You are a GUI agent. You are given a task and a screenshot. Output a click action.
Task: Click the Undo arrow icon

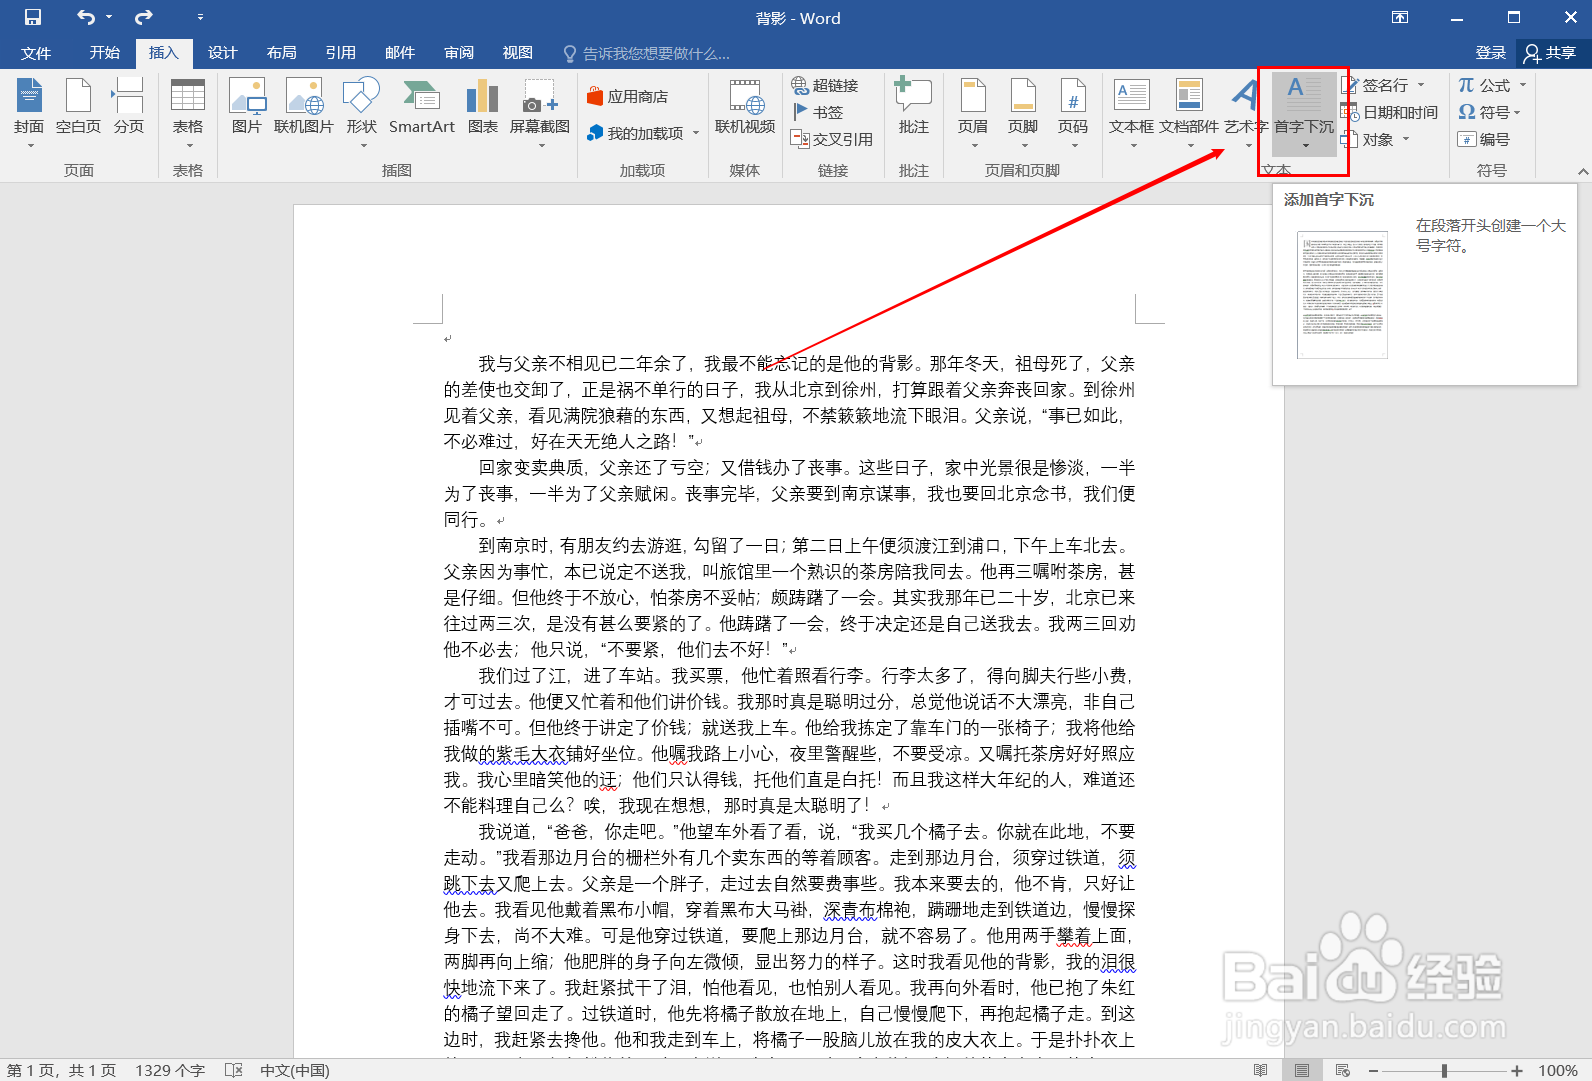coord(87,17)
